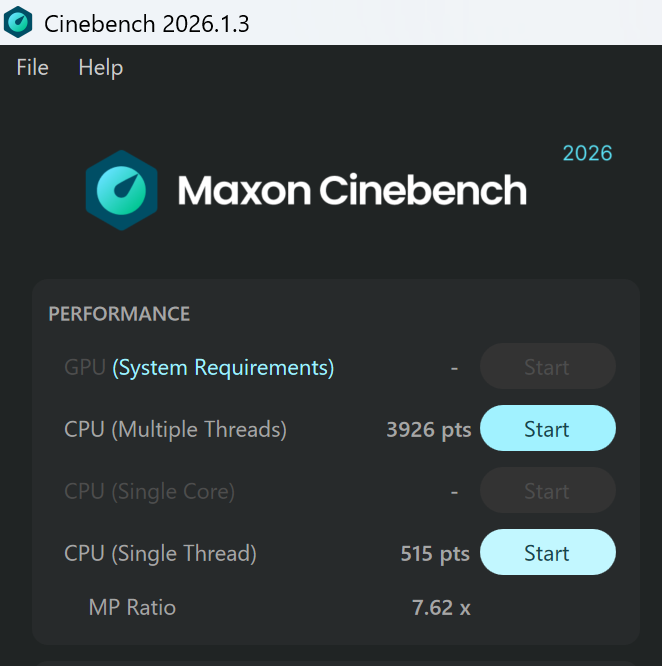Click the greyed GPU label
Image resolution: width=662 pixels, height=666 pixels.
click(x=85, y=367)
